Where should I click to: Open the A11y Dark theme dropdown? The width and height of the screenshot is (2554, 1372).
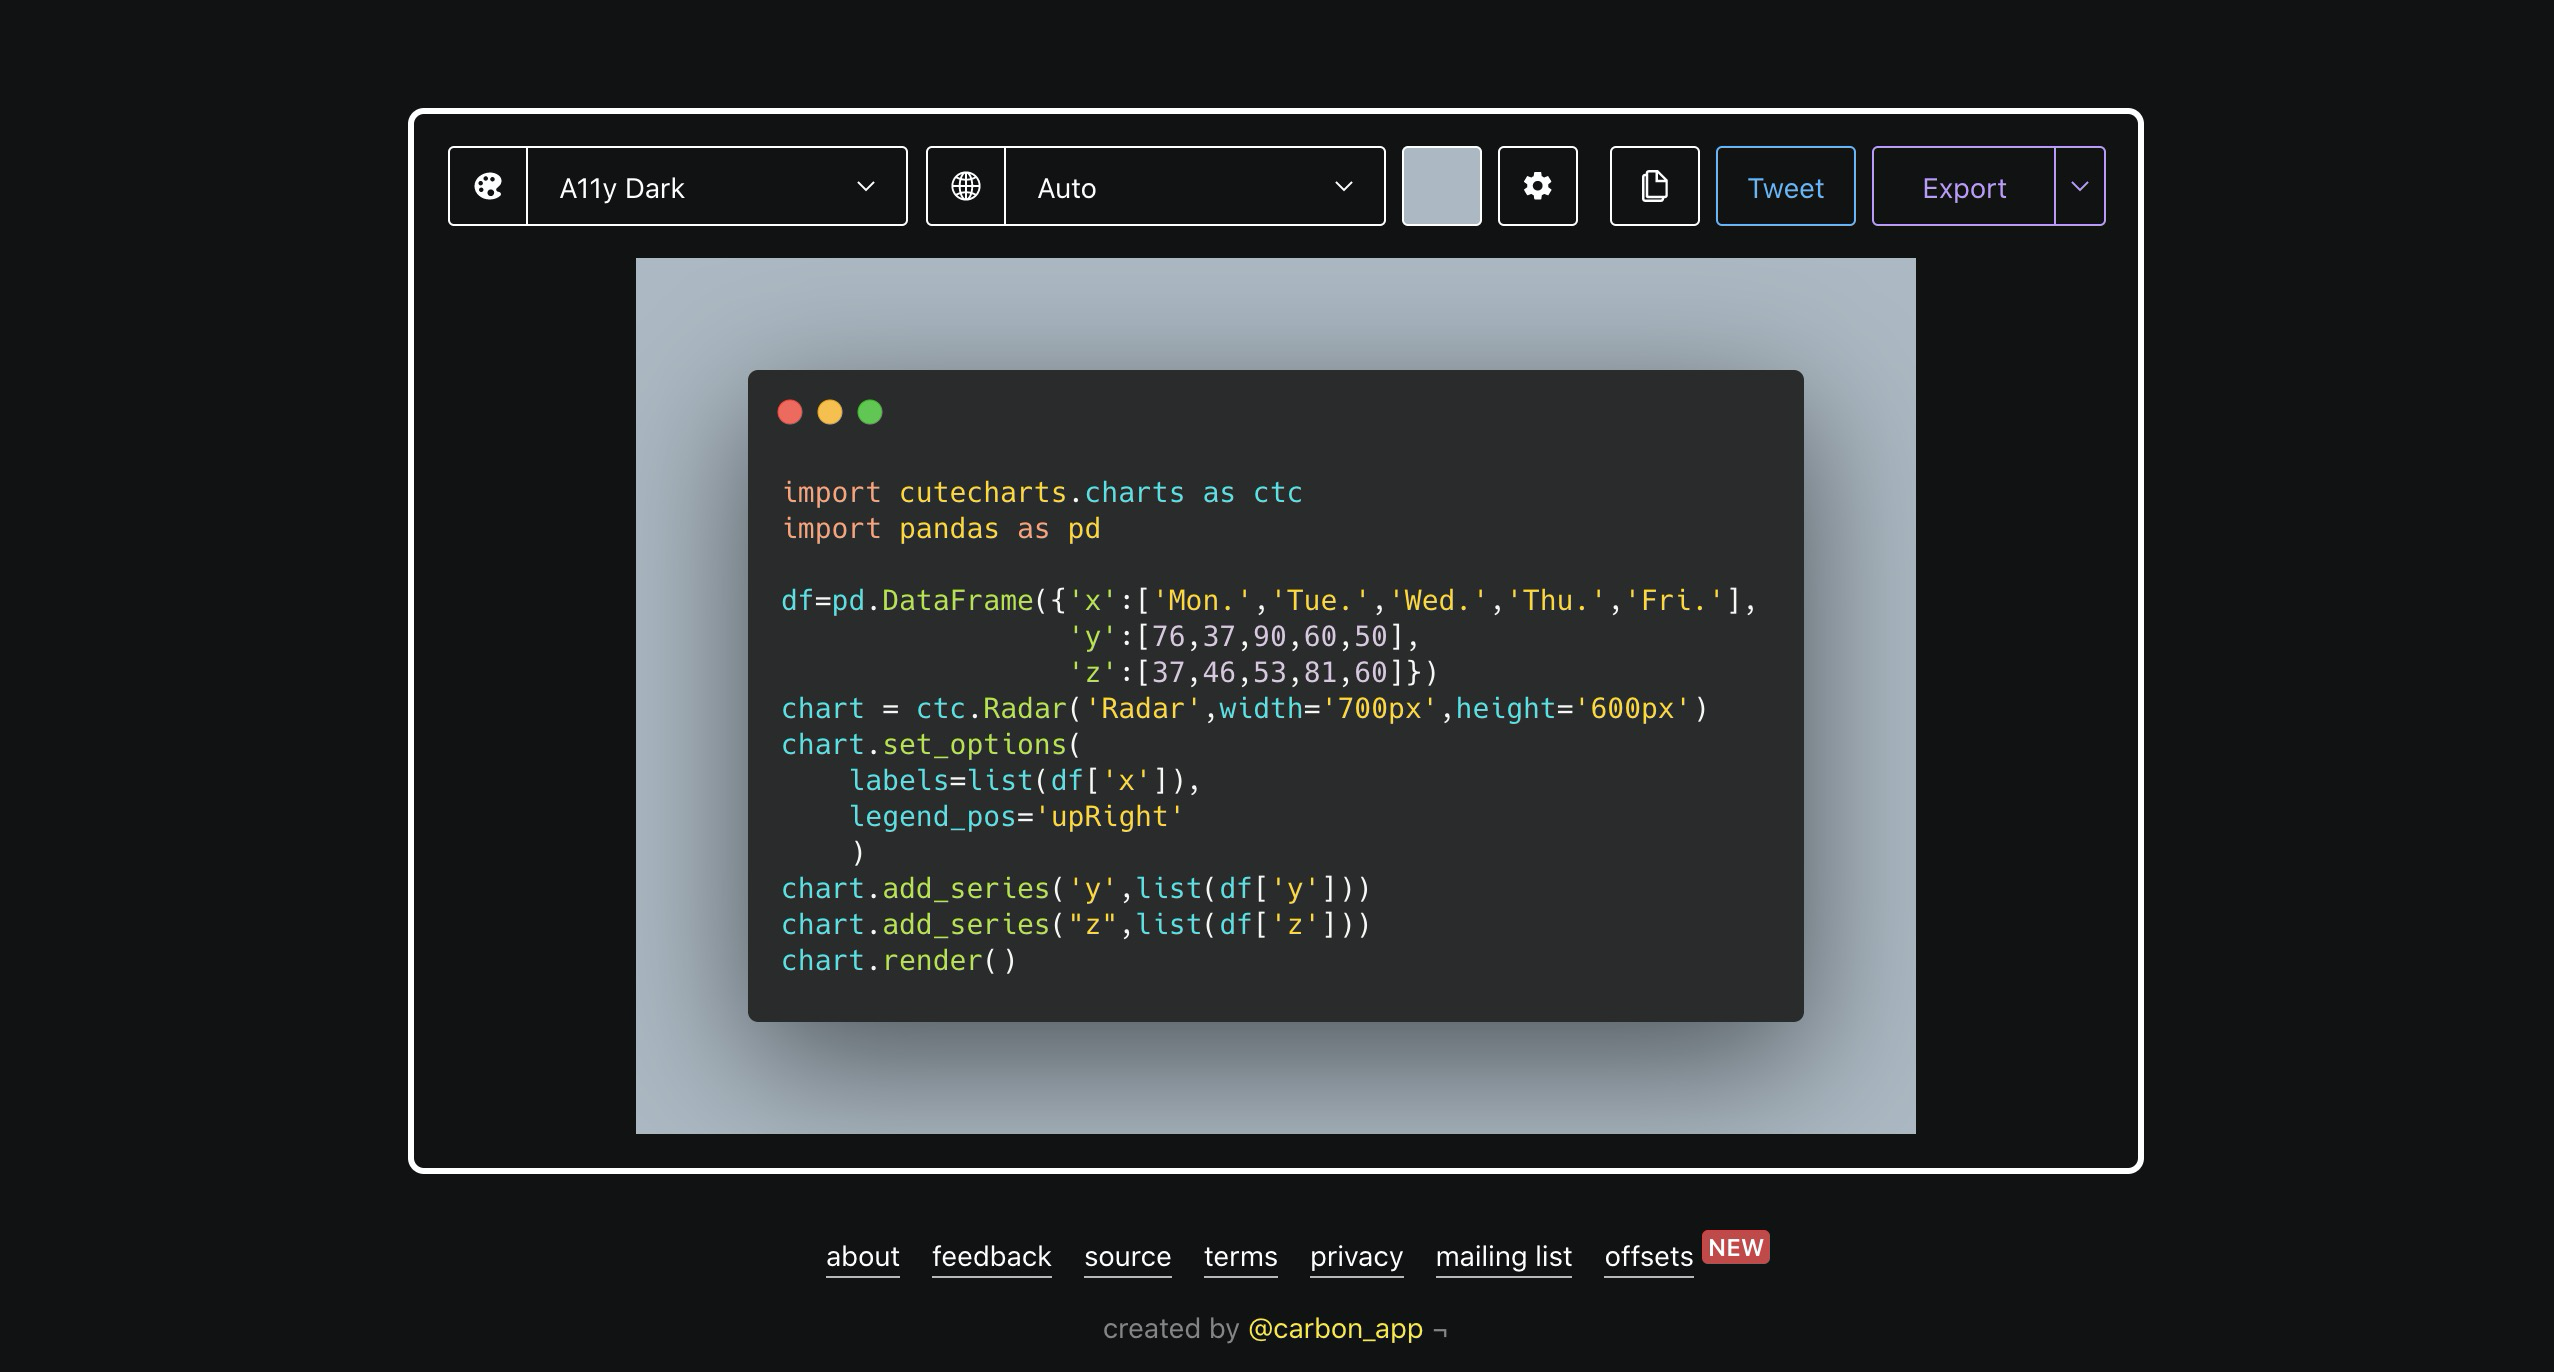click(x=716, y=187)
